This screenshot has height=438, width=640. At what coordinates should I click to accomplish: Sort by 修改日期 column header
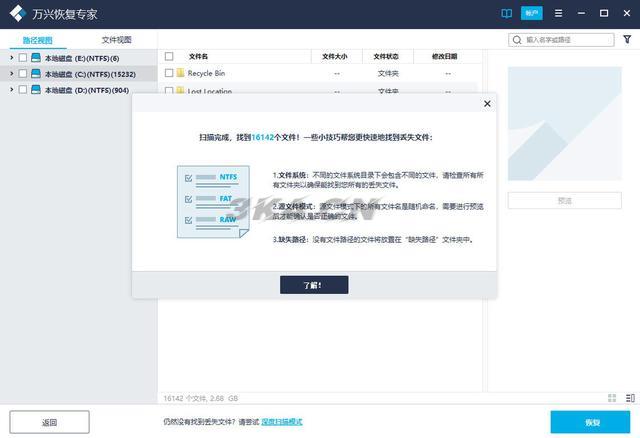[x=445, y=56]
